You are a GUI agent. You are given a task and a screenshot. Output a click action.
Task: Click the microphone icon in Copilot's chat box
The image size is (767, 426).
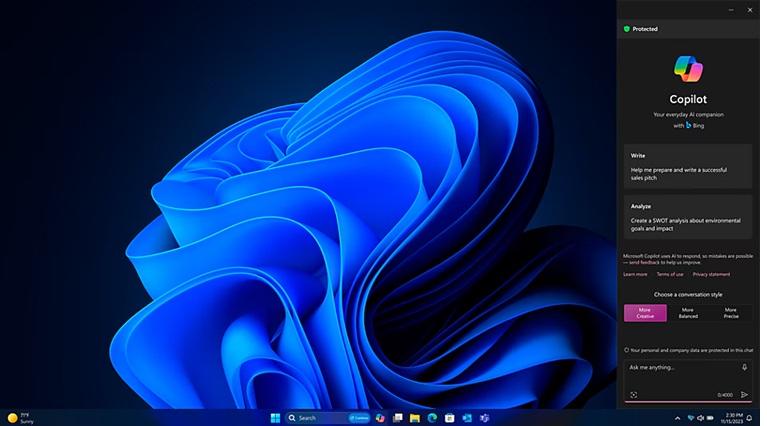coord(744,367)
